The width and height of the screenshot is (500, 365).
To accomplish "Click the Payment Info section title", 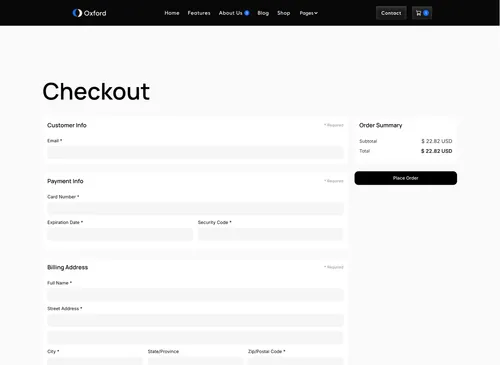I will coord(65,181).
